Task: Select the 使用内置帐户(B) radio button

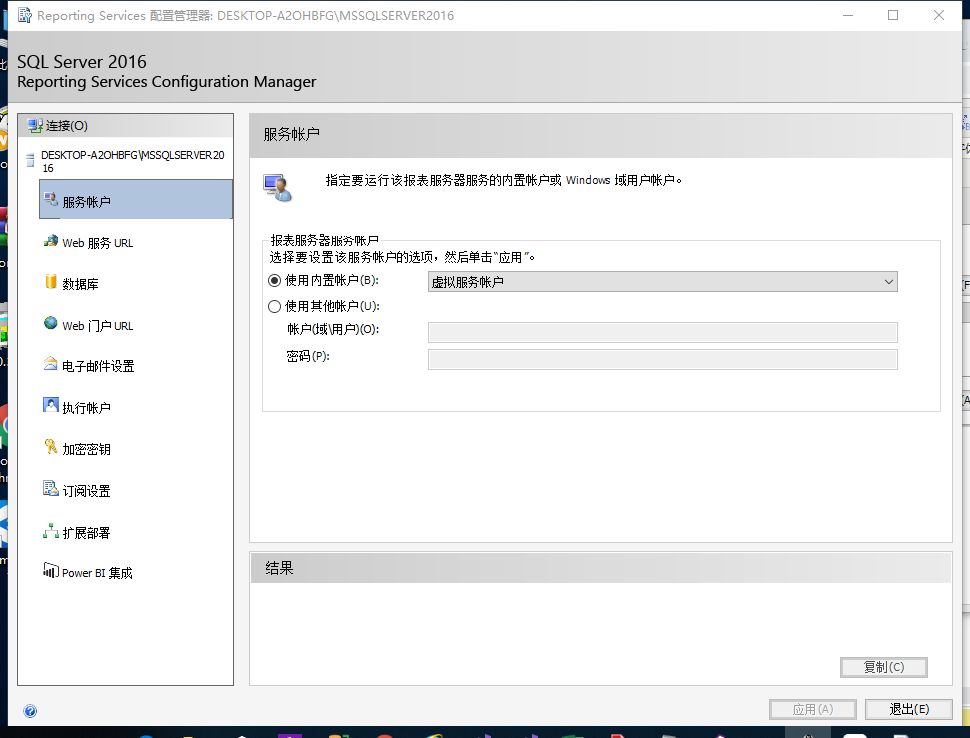Action: (x=274, y=281)
